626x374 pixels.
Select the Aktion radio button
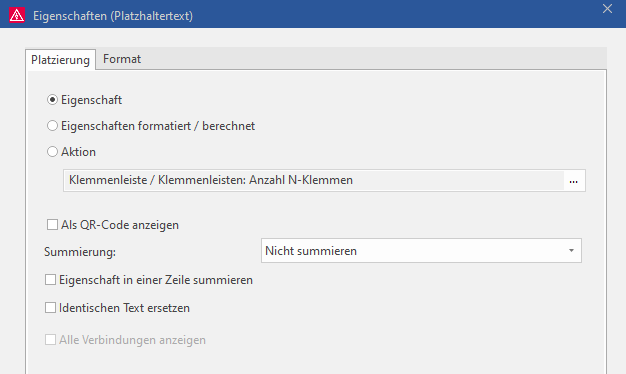click(52, 152)
